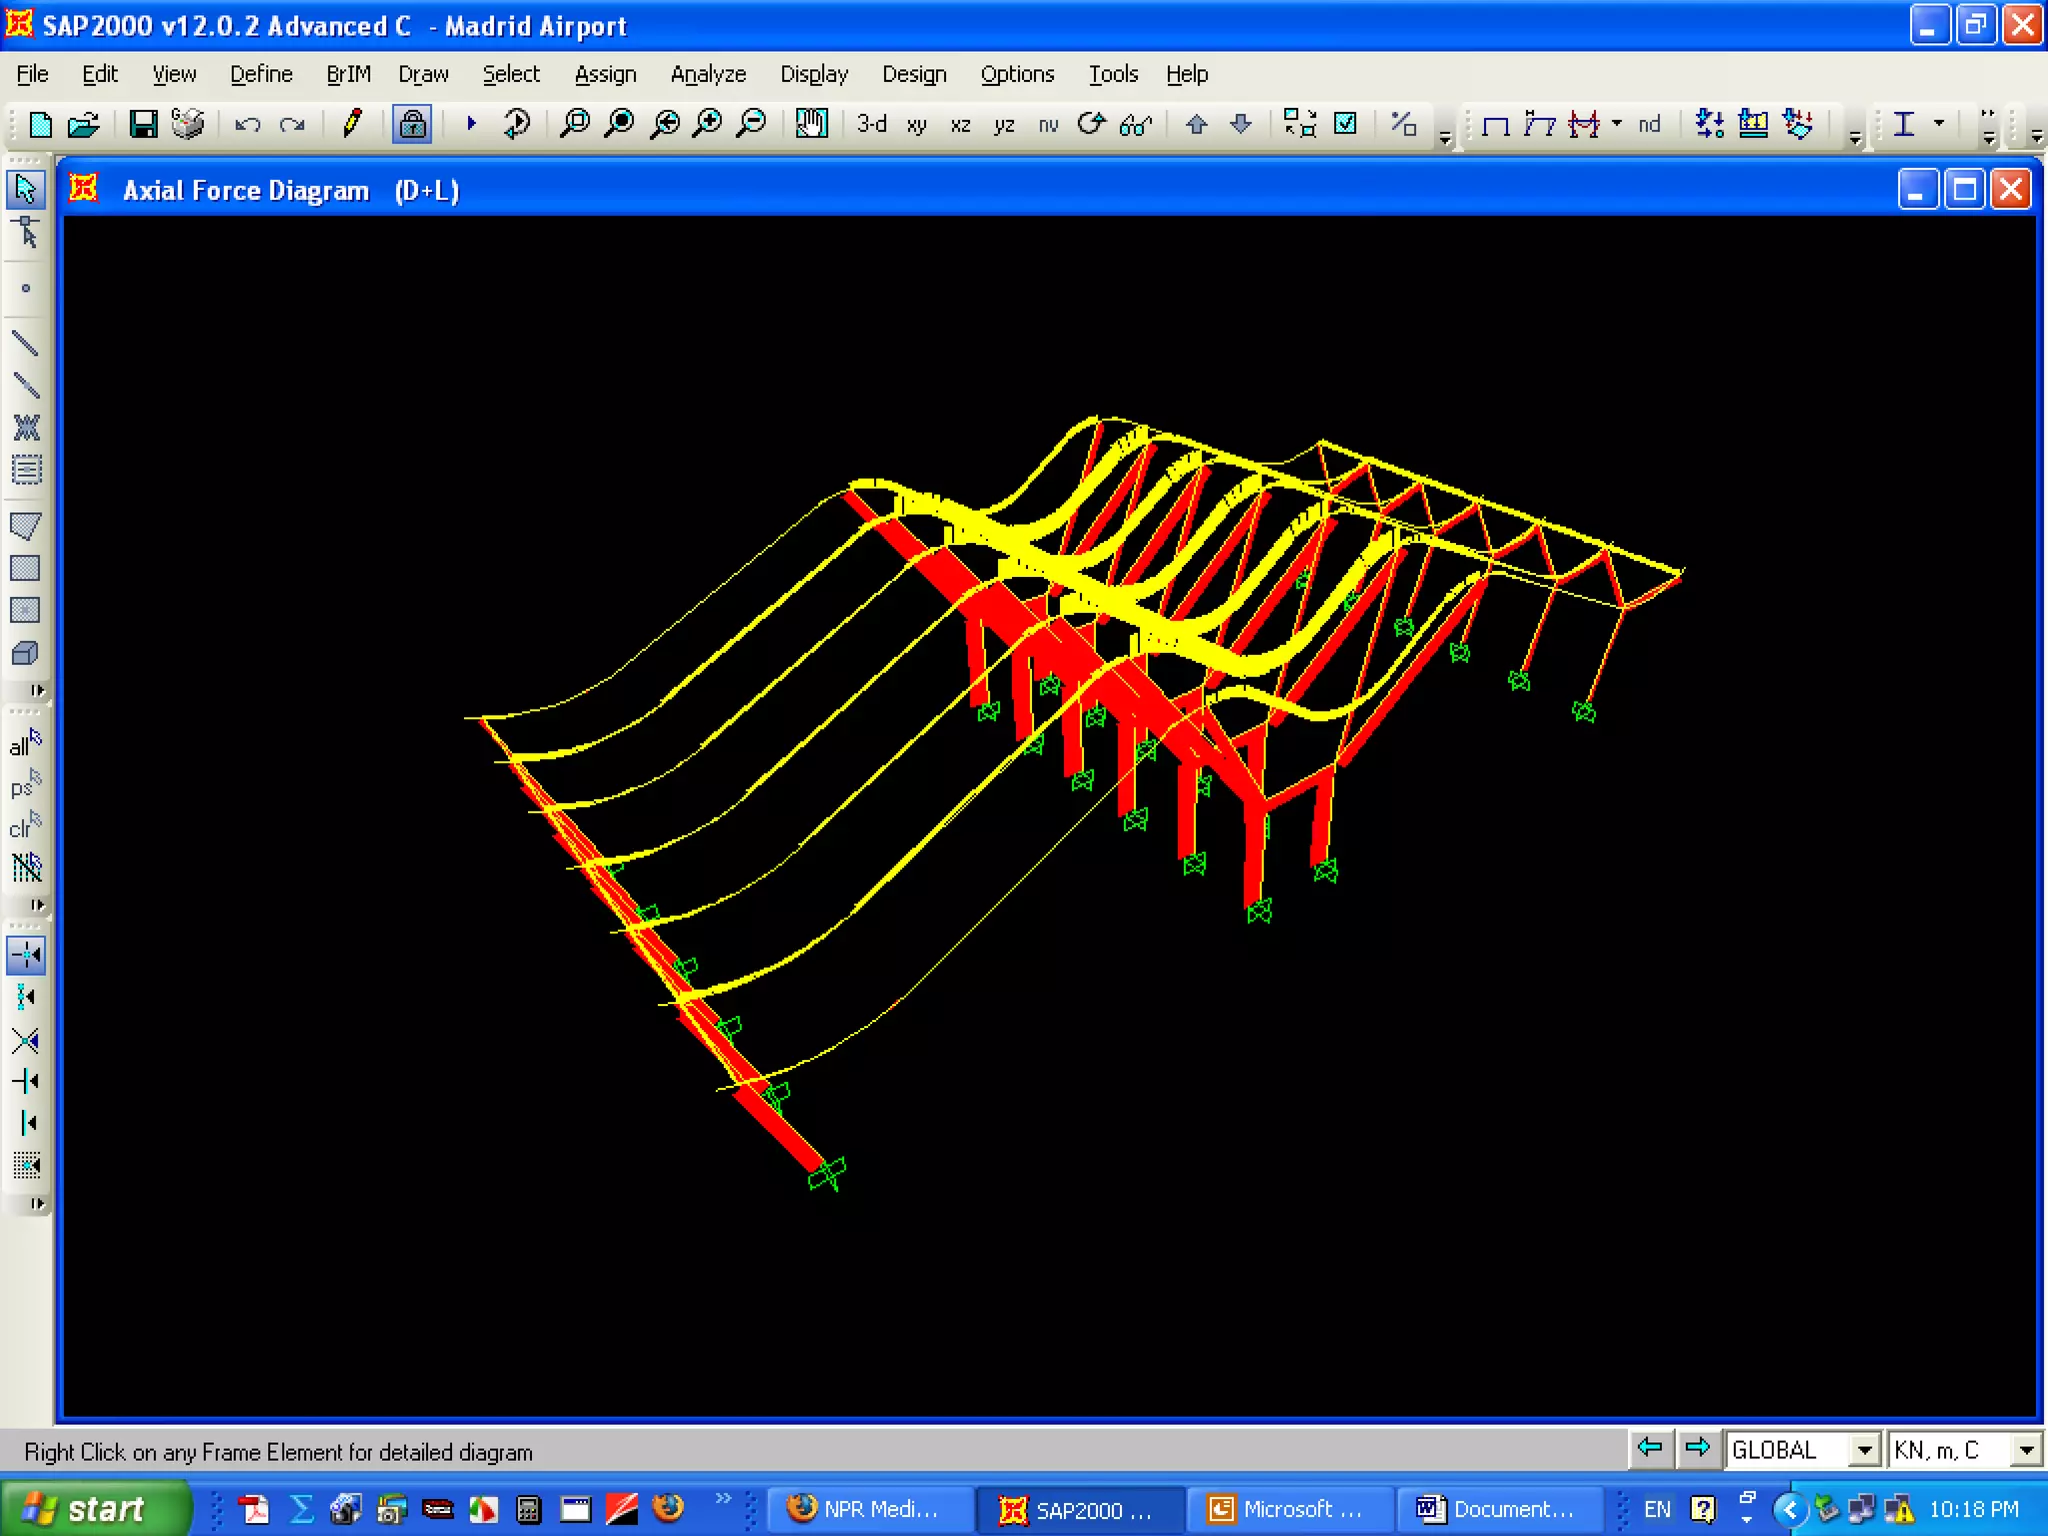Click the Rotate 3D View icon

(x=1091, y=124)
